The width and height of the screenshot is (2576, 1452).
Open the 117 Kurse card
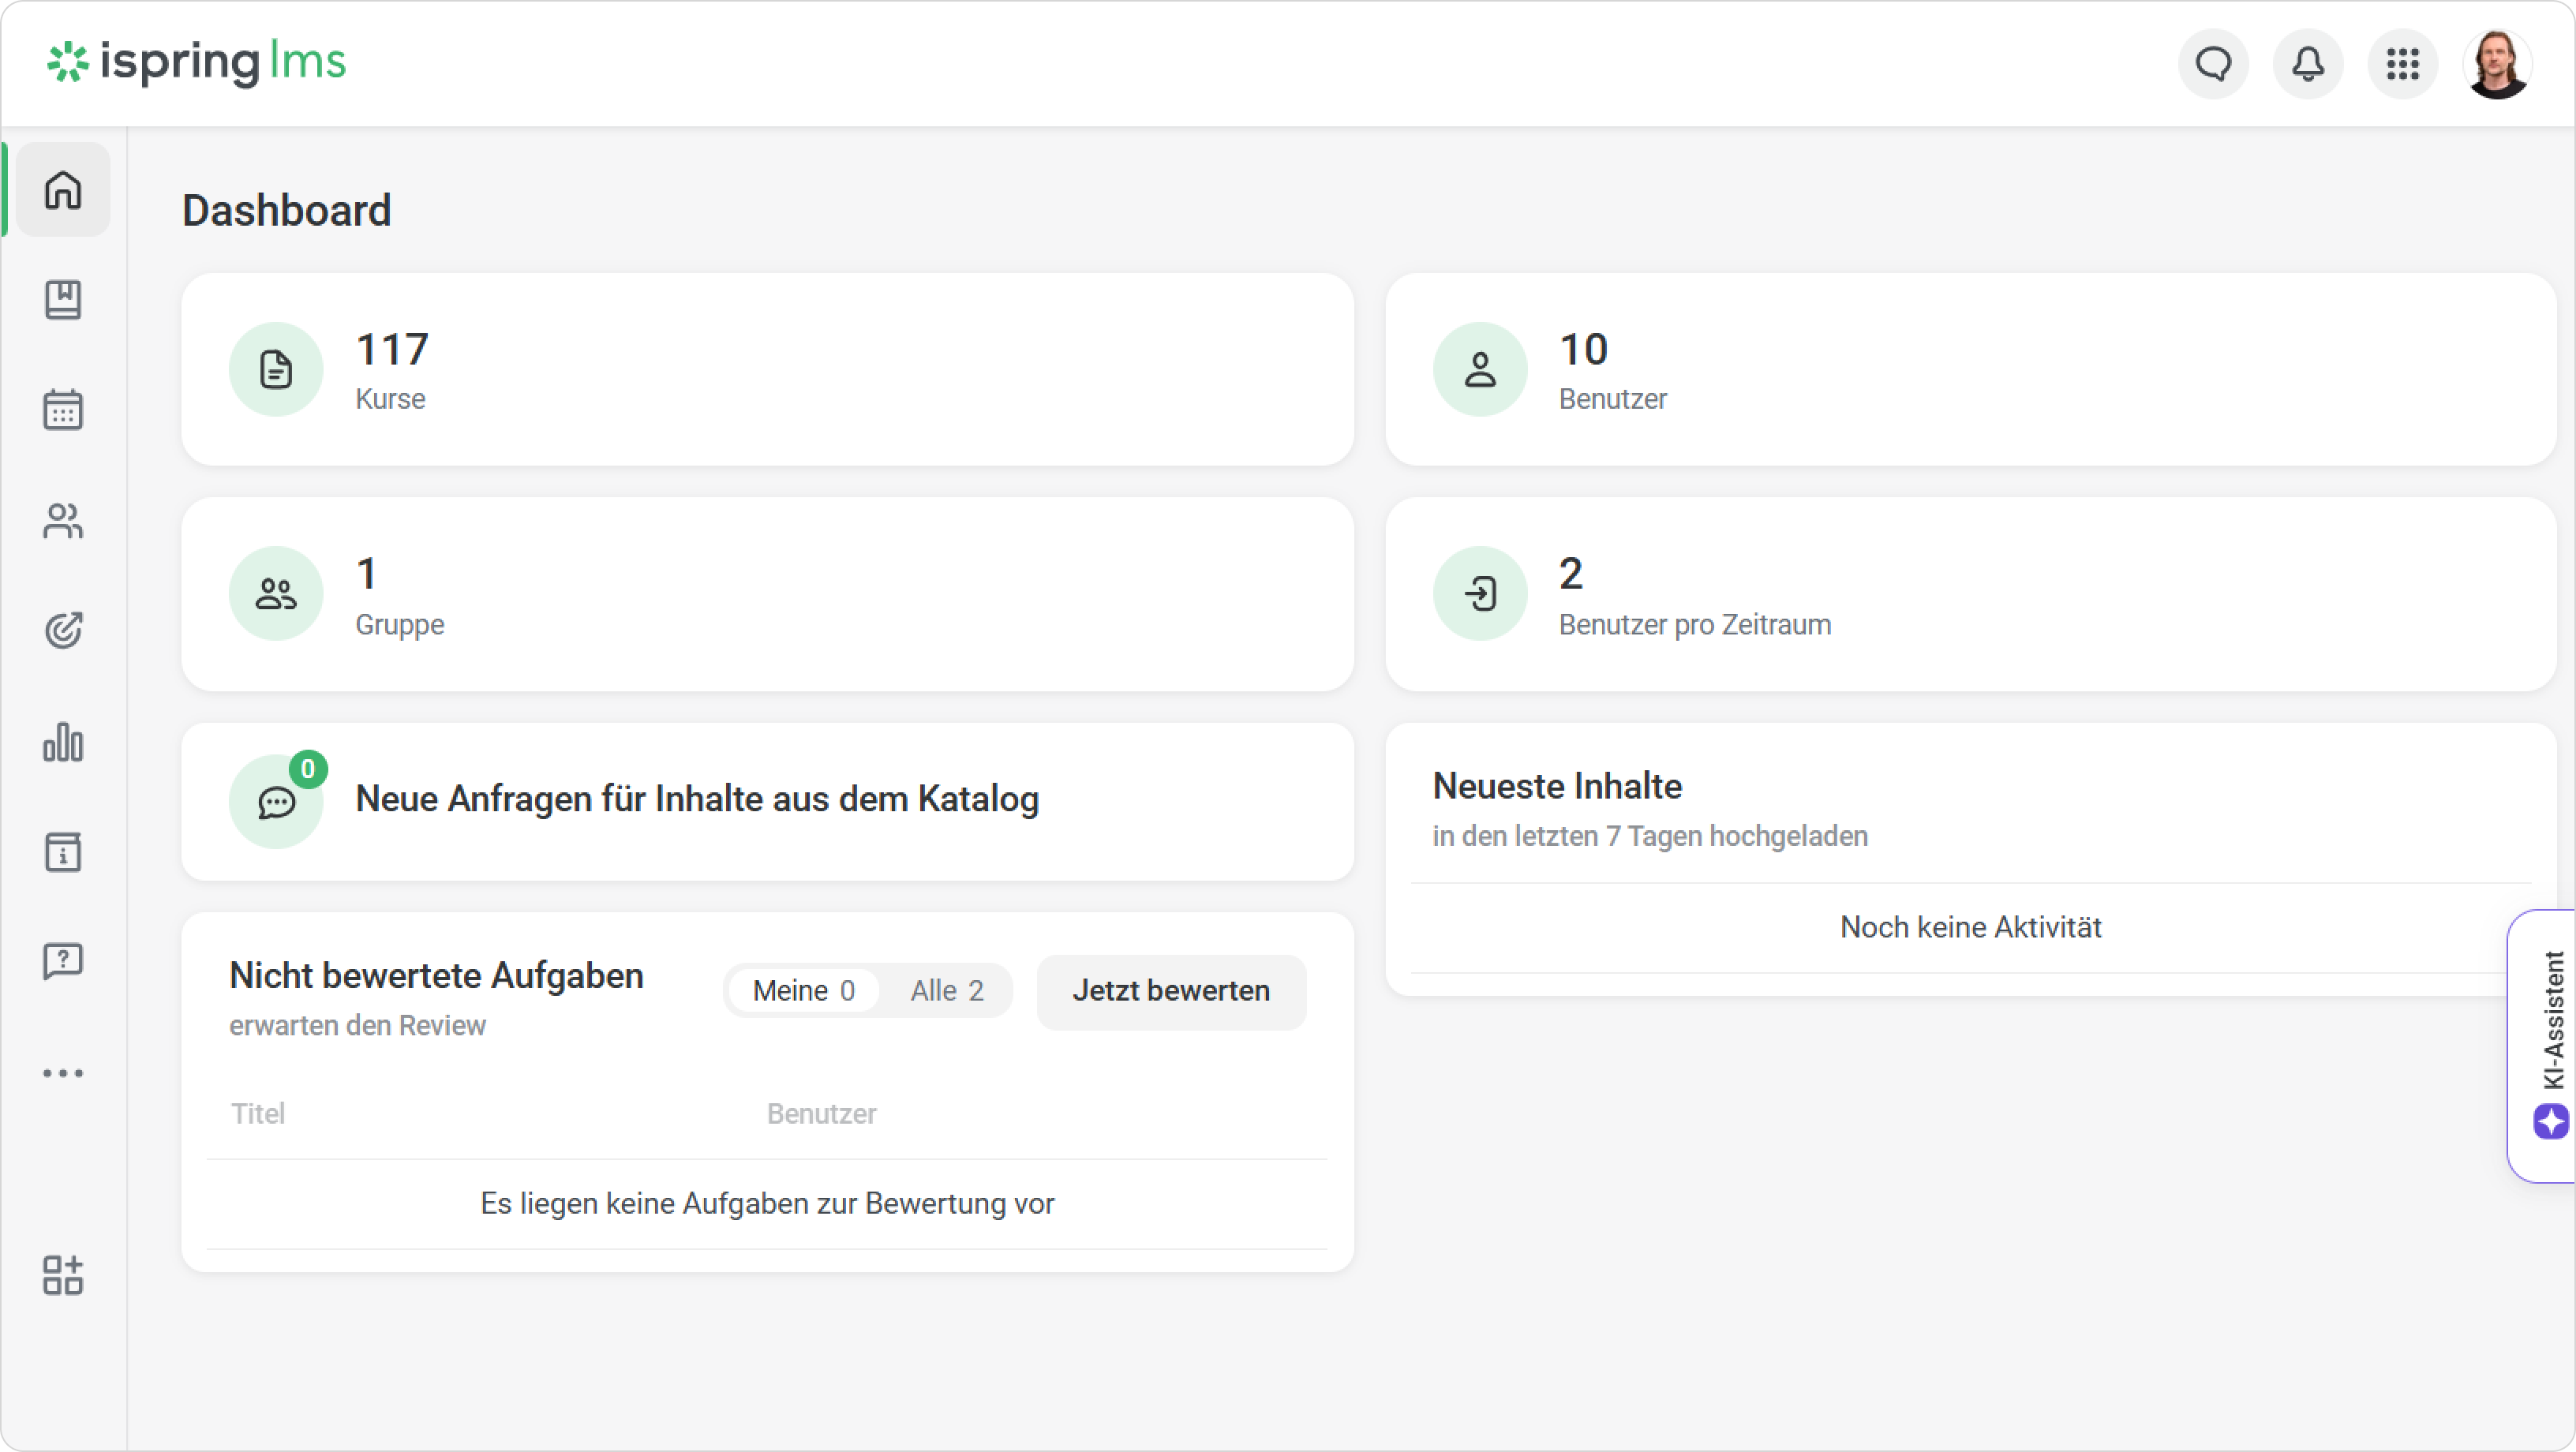click(x=767, y=370)
